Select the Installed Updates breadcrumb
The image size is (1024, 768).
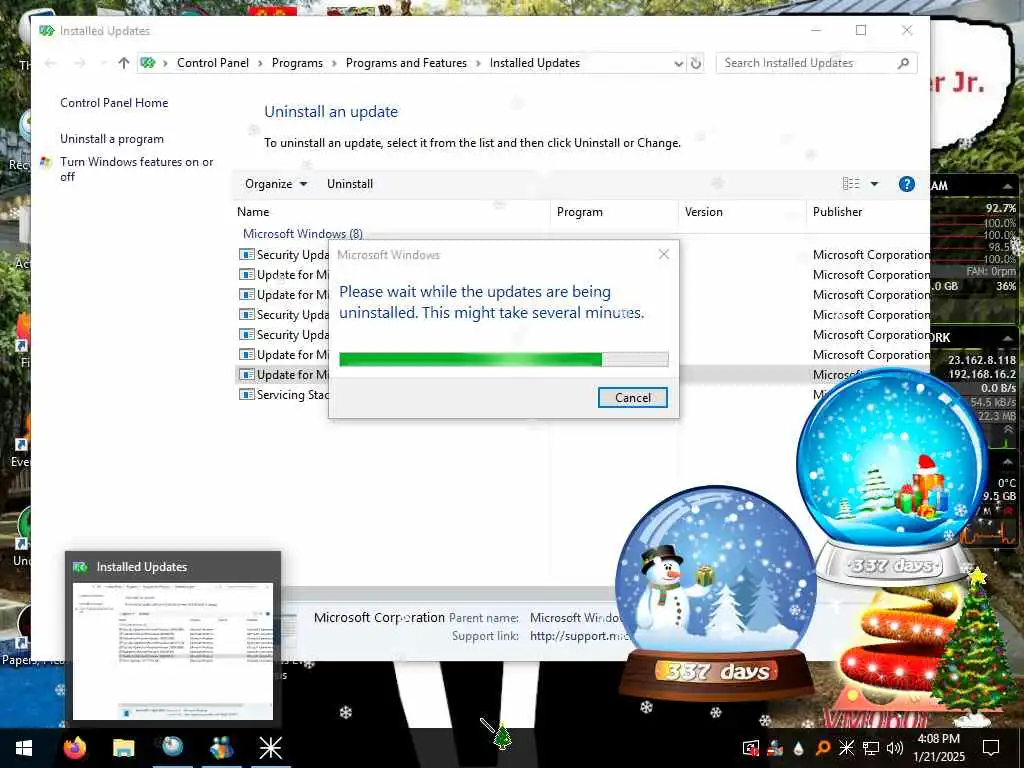tap(535, 63)
